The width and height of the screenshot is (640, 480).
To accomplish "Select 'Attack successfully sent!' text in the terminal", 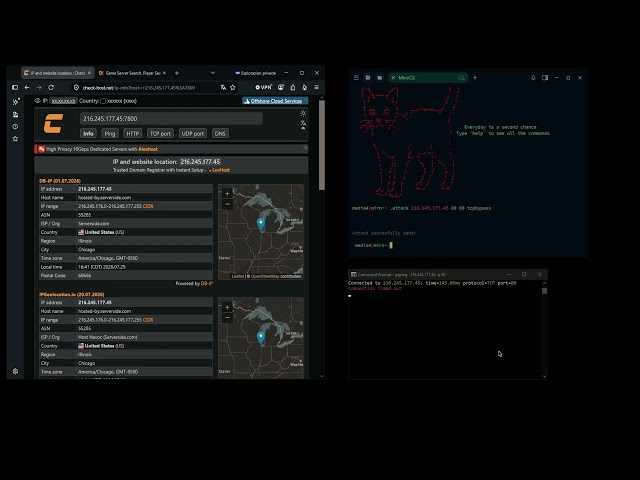I will point(384,233).
